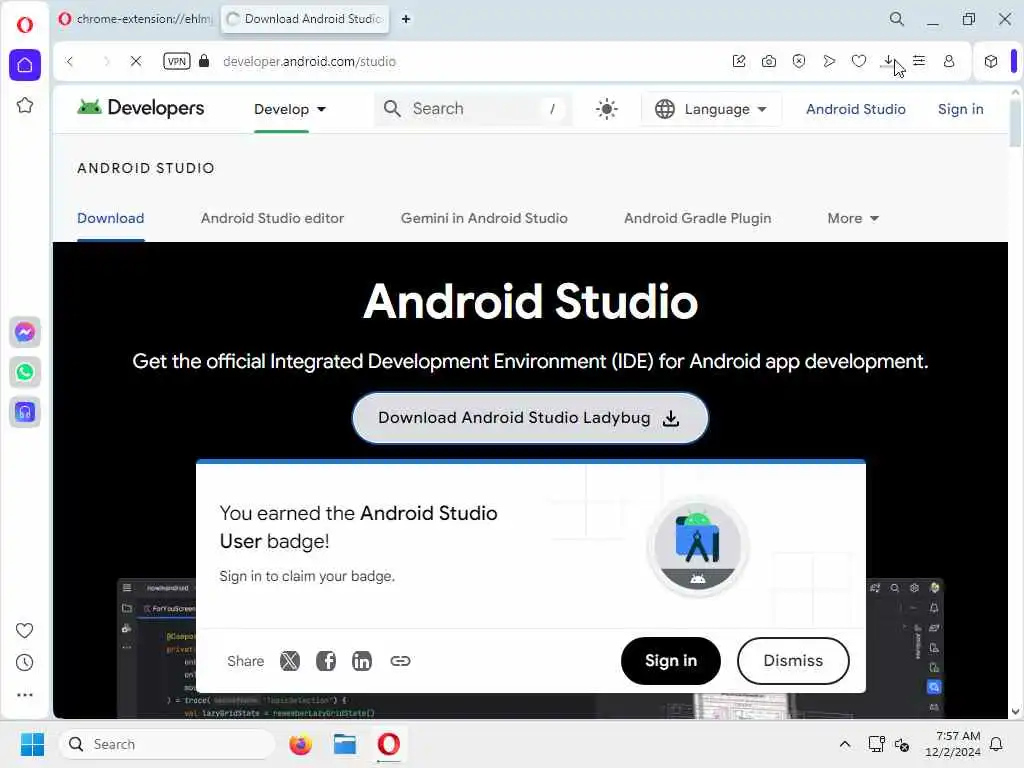Open the downloads arrow icon
The image size is (1024, 768).
[x=888, y=61]
